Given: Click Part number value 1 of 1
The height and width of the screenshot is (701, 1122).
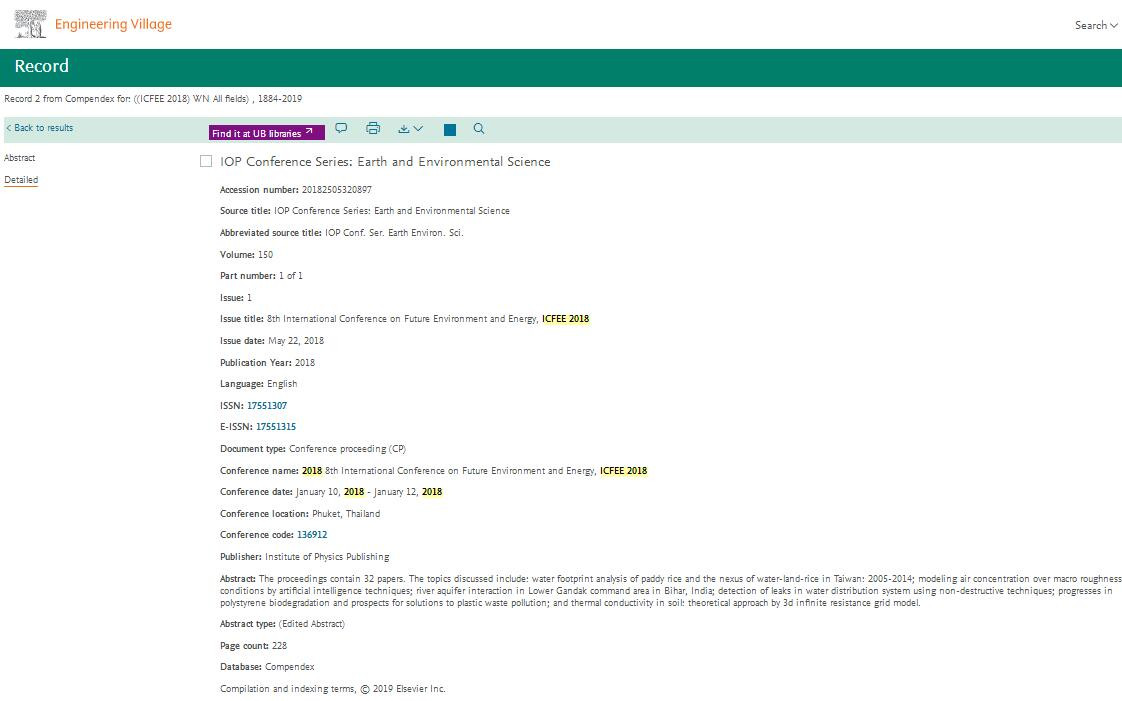Looking at the screenshot, I should (291, 276).
